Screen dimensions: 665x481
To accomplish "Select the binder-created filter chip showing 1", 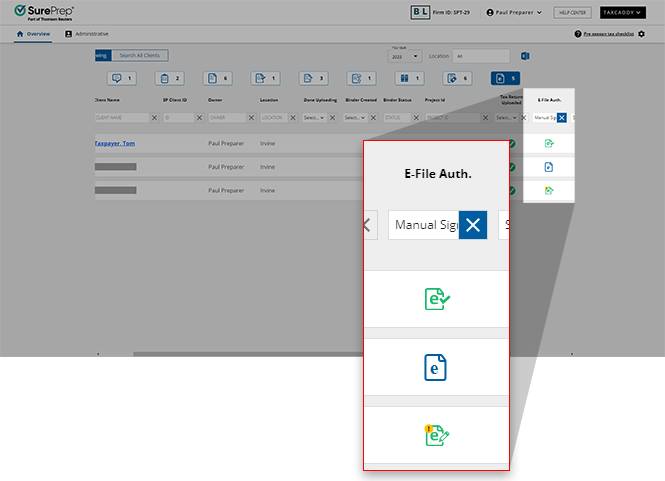I will (x=361, y=78).
